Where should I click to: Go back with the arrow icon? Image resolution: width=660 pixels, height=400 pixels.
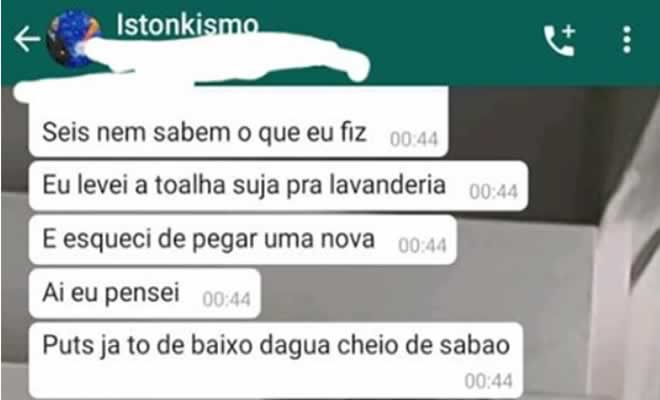pyautogui.click(x=27, y=38)
